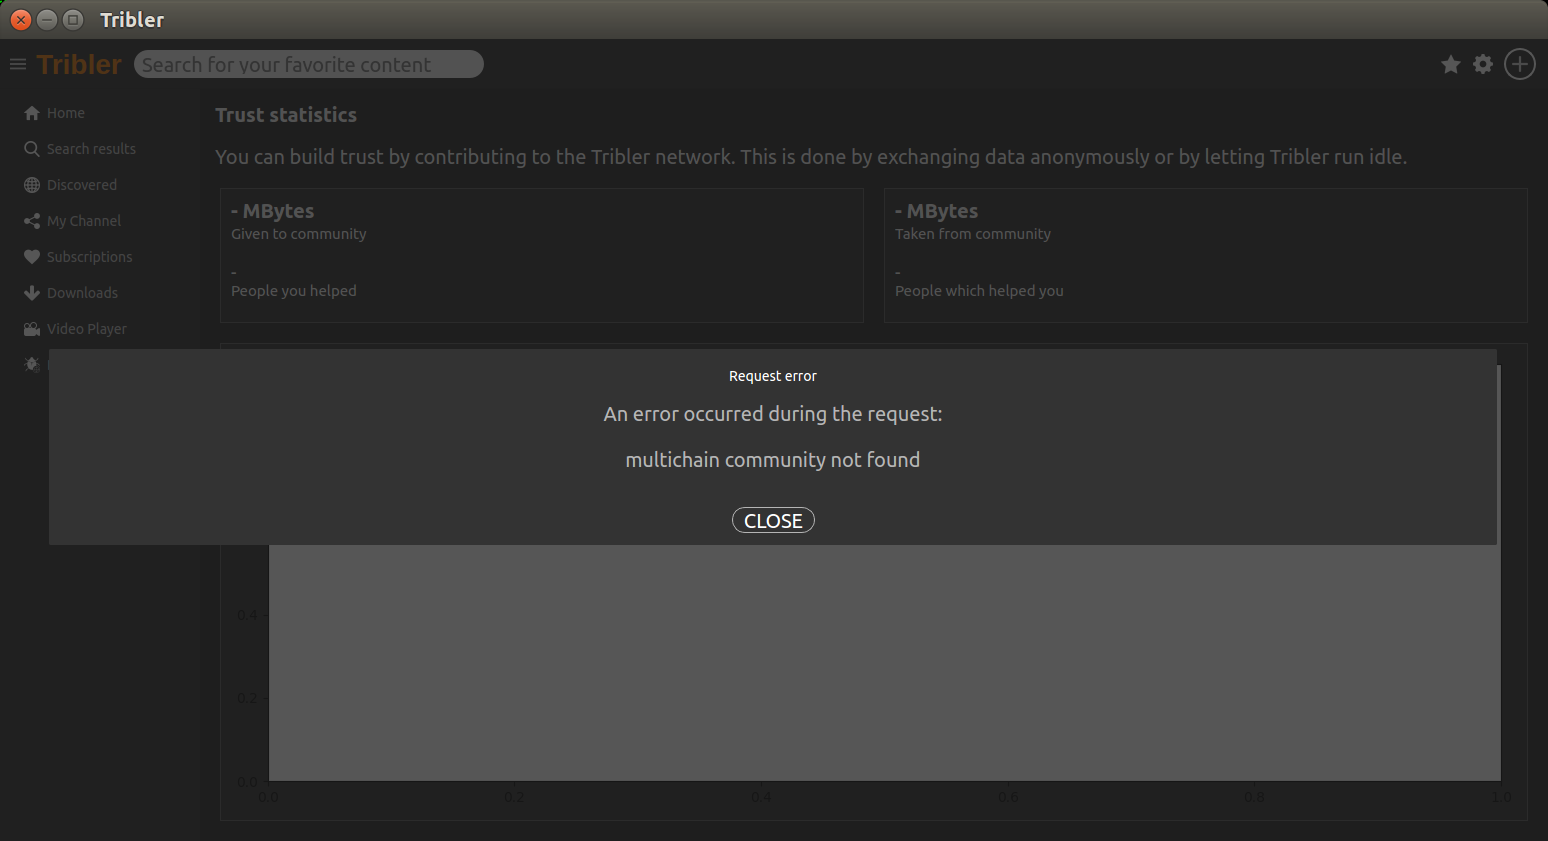Open Tribler settings via the gear icon

[x=1483, y=63]
